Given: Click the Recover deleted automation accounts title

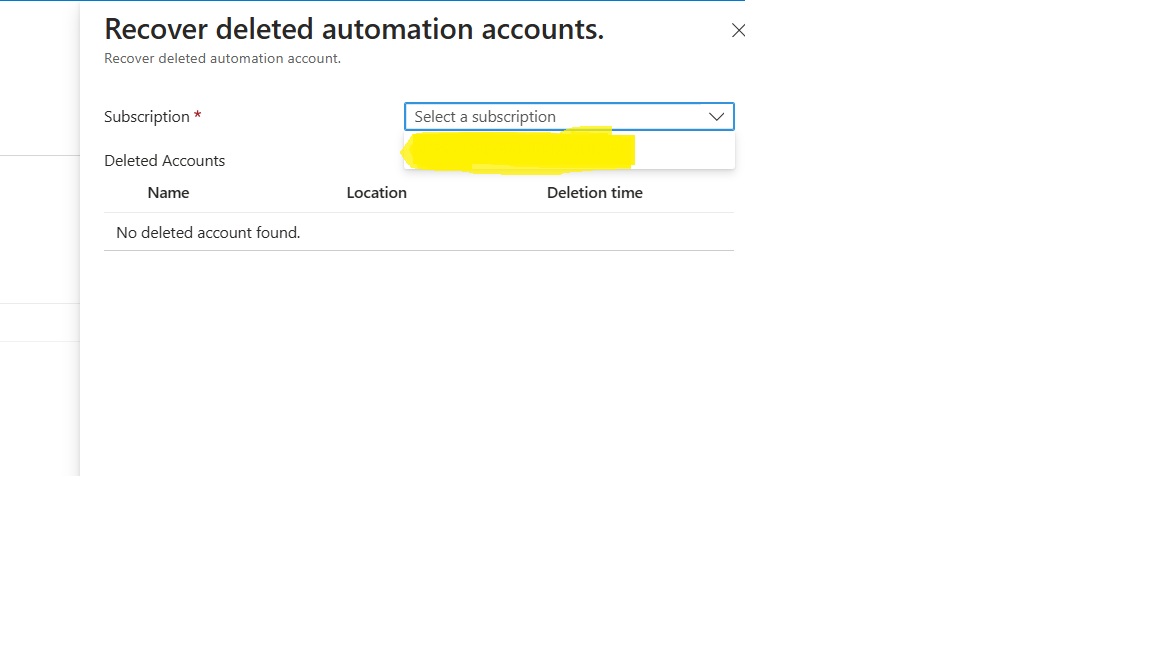Looking at the screenshot, I should 353,28.
